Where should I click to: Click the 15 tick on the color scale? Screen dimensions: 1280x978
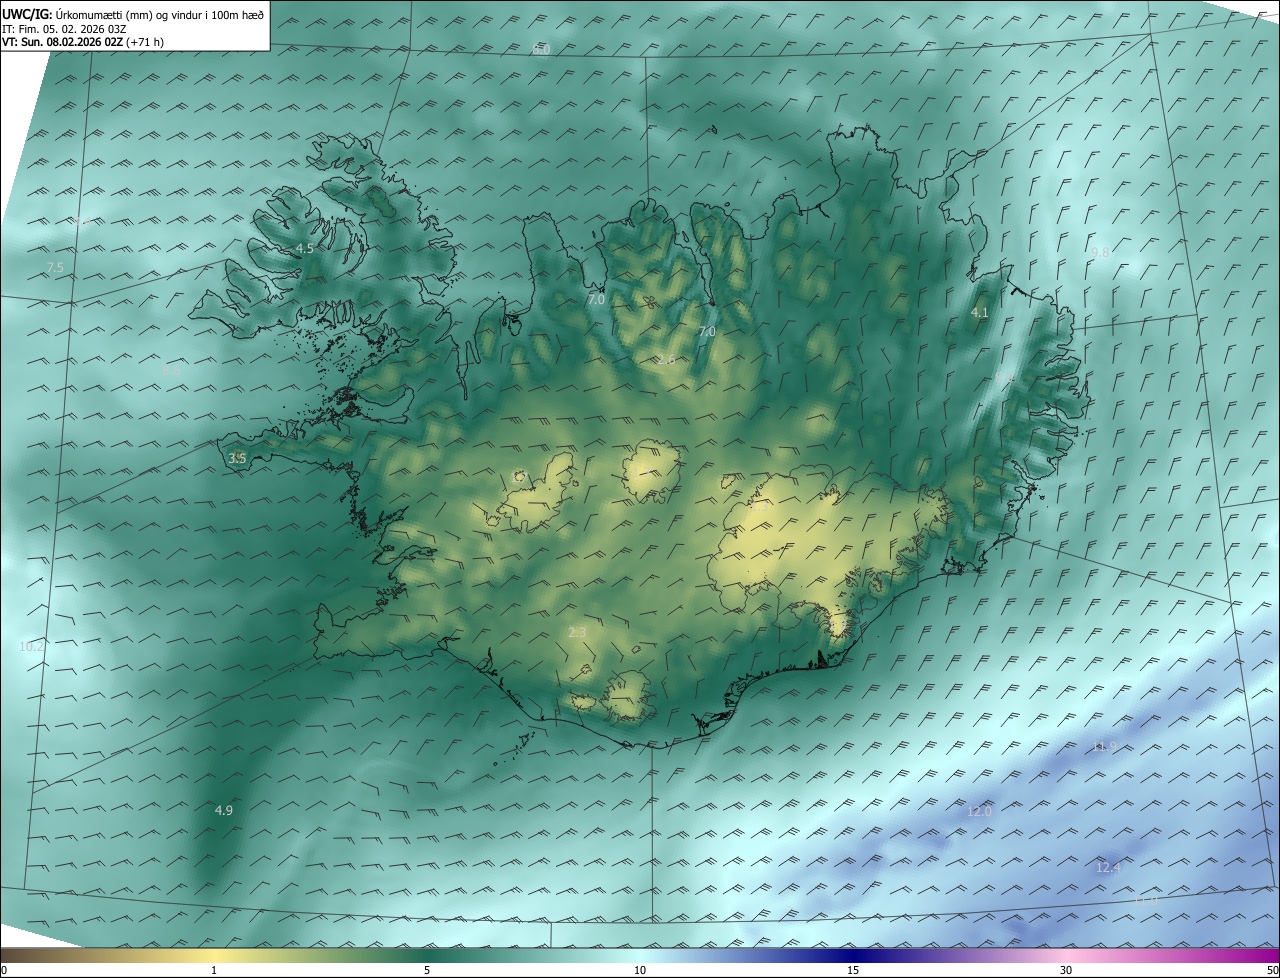[x=853, y=970]
